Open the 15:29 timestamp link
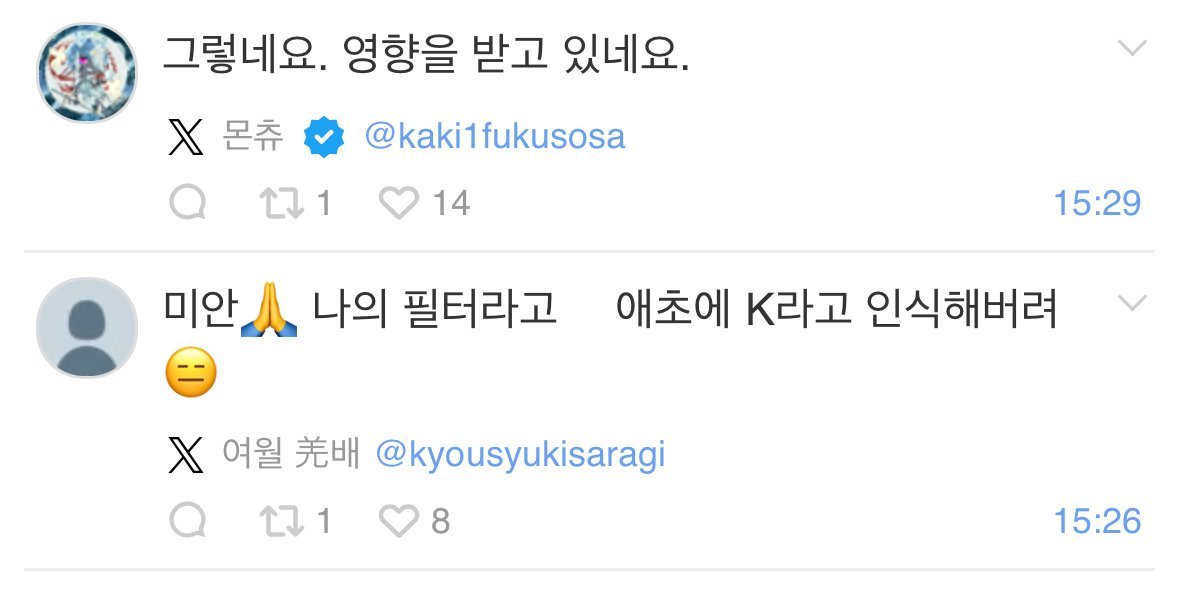Viewport: 1179px width, 591px height. point(1097,203)
